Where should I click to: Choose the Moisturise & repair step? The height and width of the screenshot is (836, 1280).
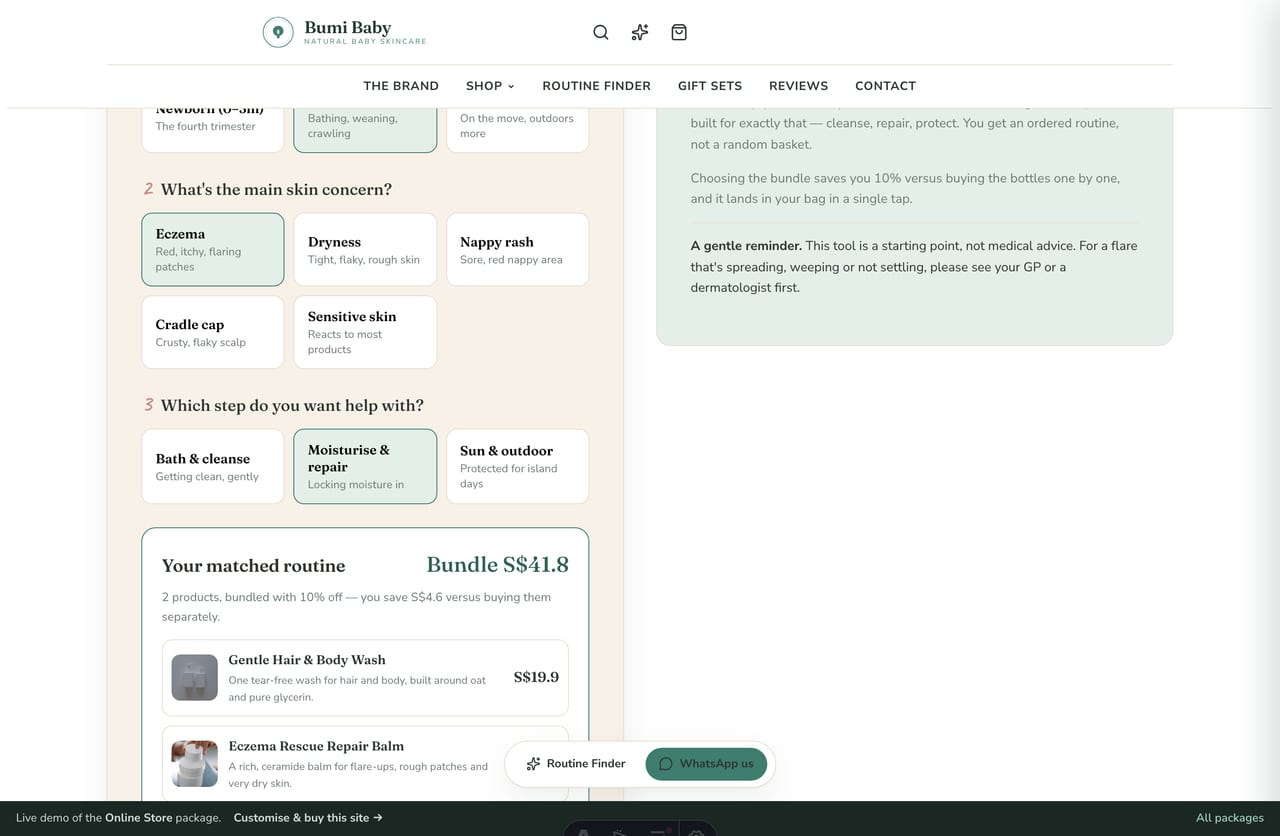pyautogui.click(x=365, y=466)
